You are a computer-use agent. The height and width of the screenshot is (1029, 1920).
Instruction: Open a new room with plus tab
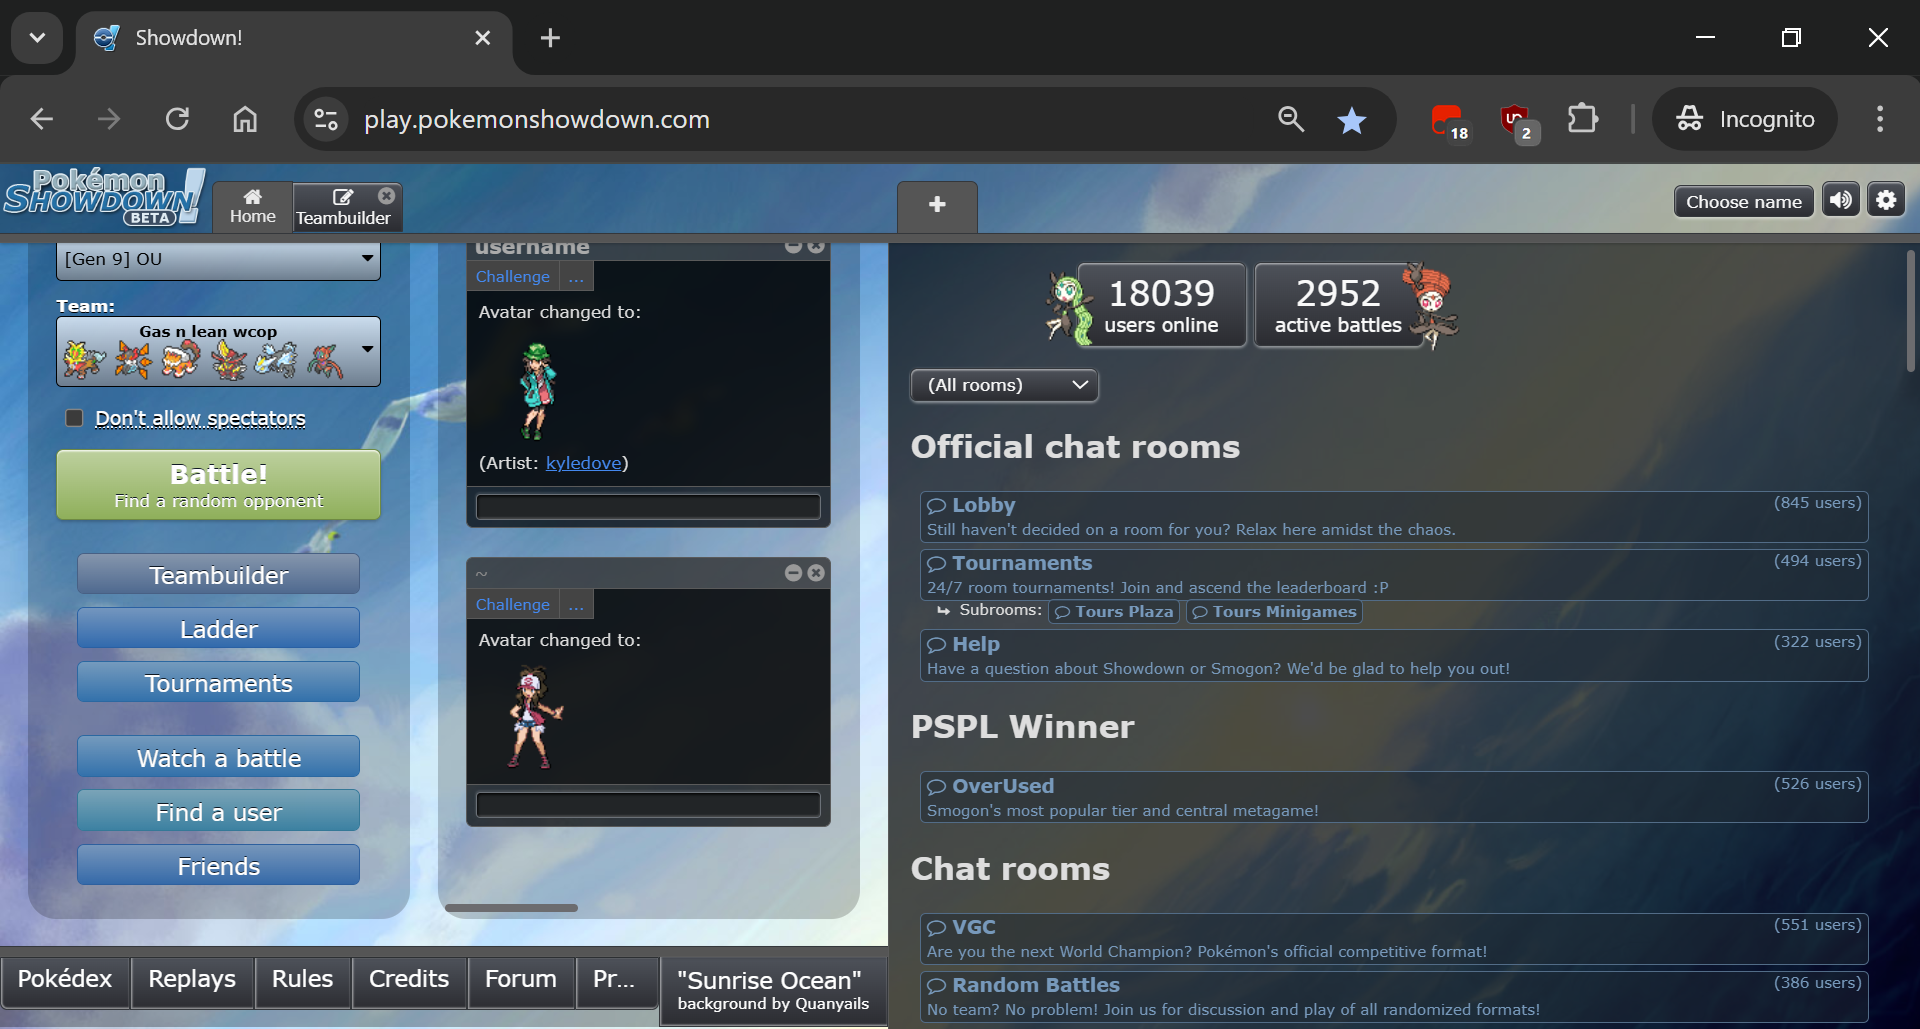click(x=937, y=206)
